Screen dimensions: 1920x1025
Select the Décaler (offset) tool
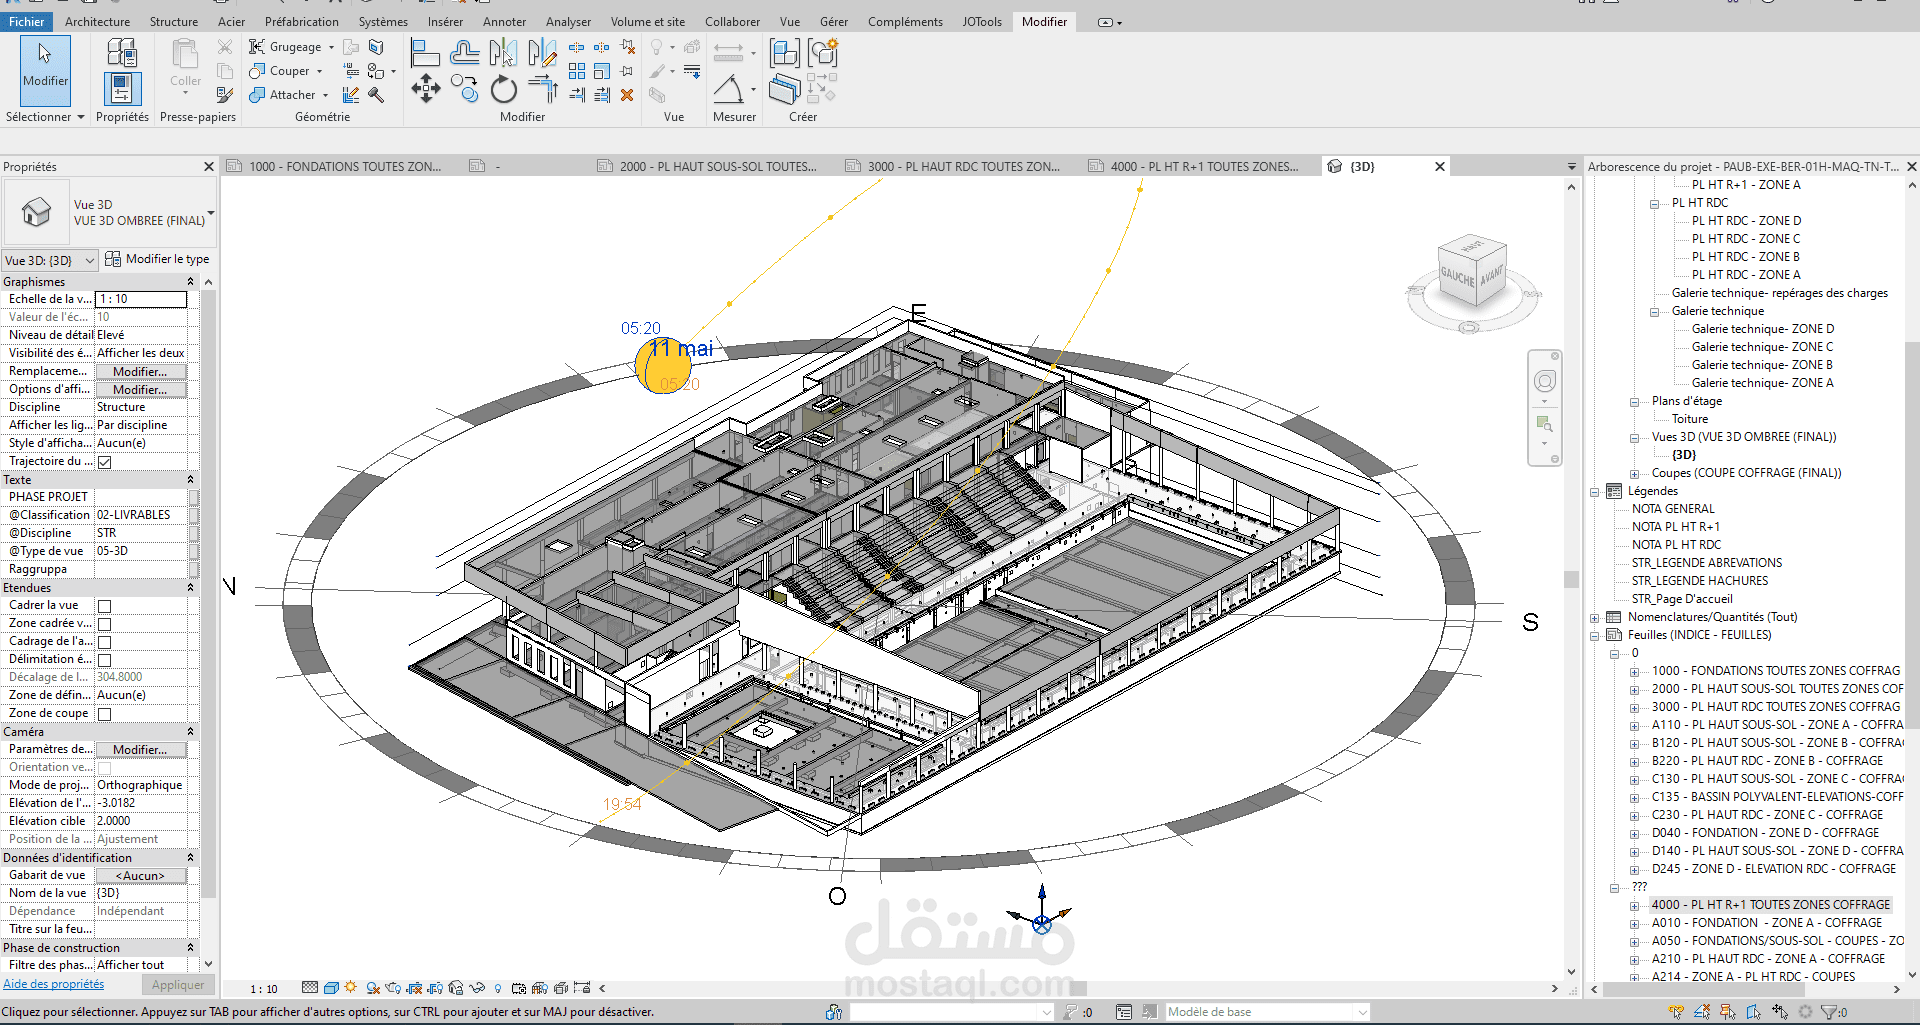coord(464,52)
